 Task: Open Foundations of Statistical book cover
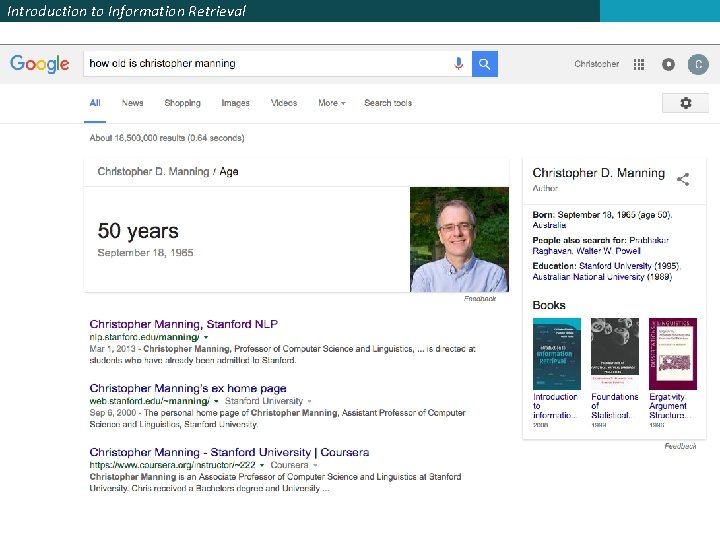[x=615, y=354]
